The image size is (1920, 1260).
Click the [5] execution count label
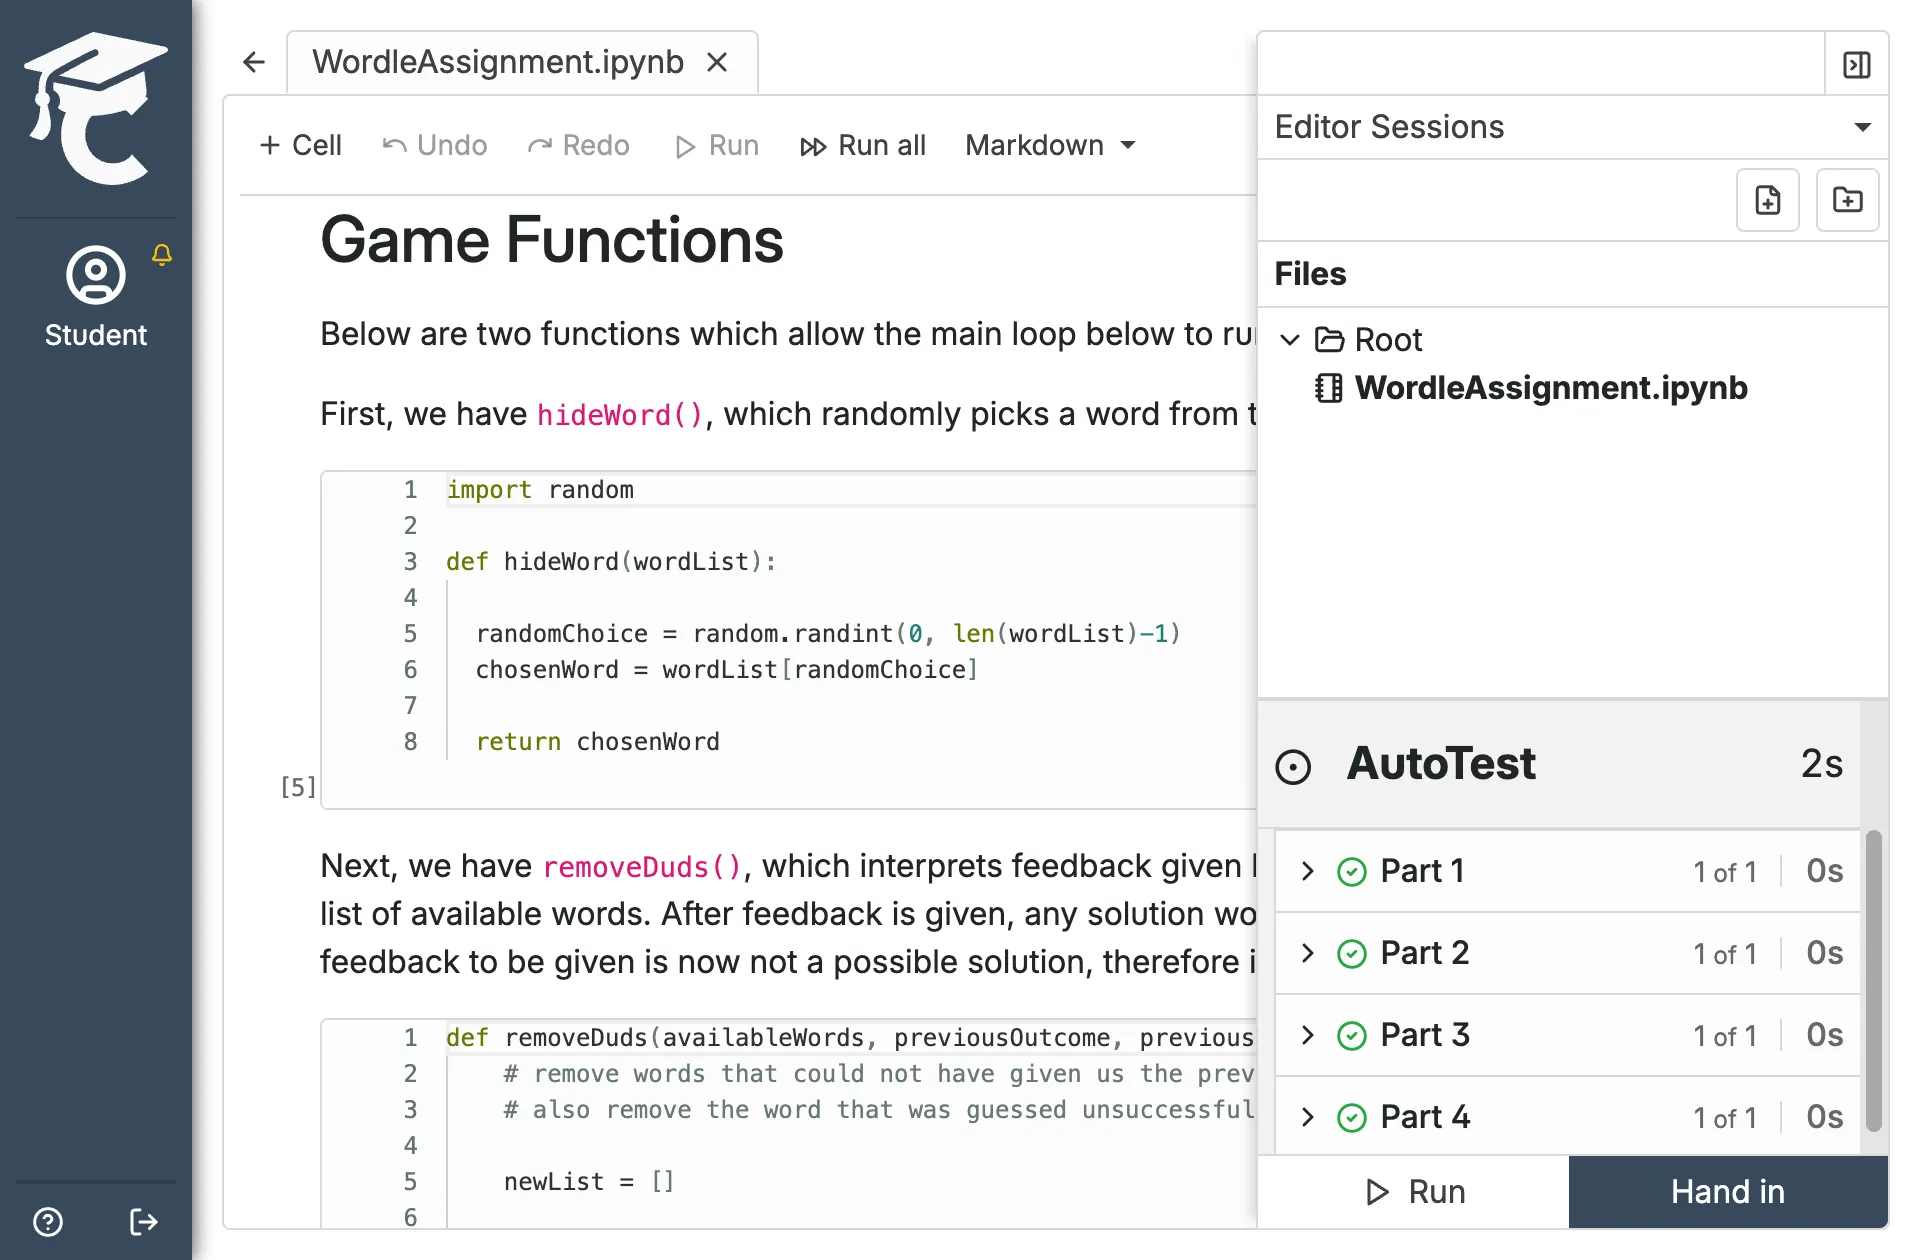coord(298,787)
